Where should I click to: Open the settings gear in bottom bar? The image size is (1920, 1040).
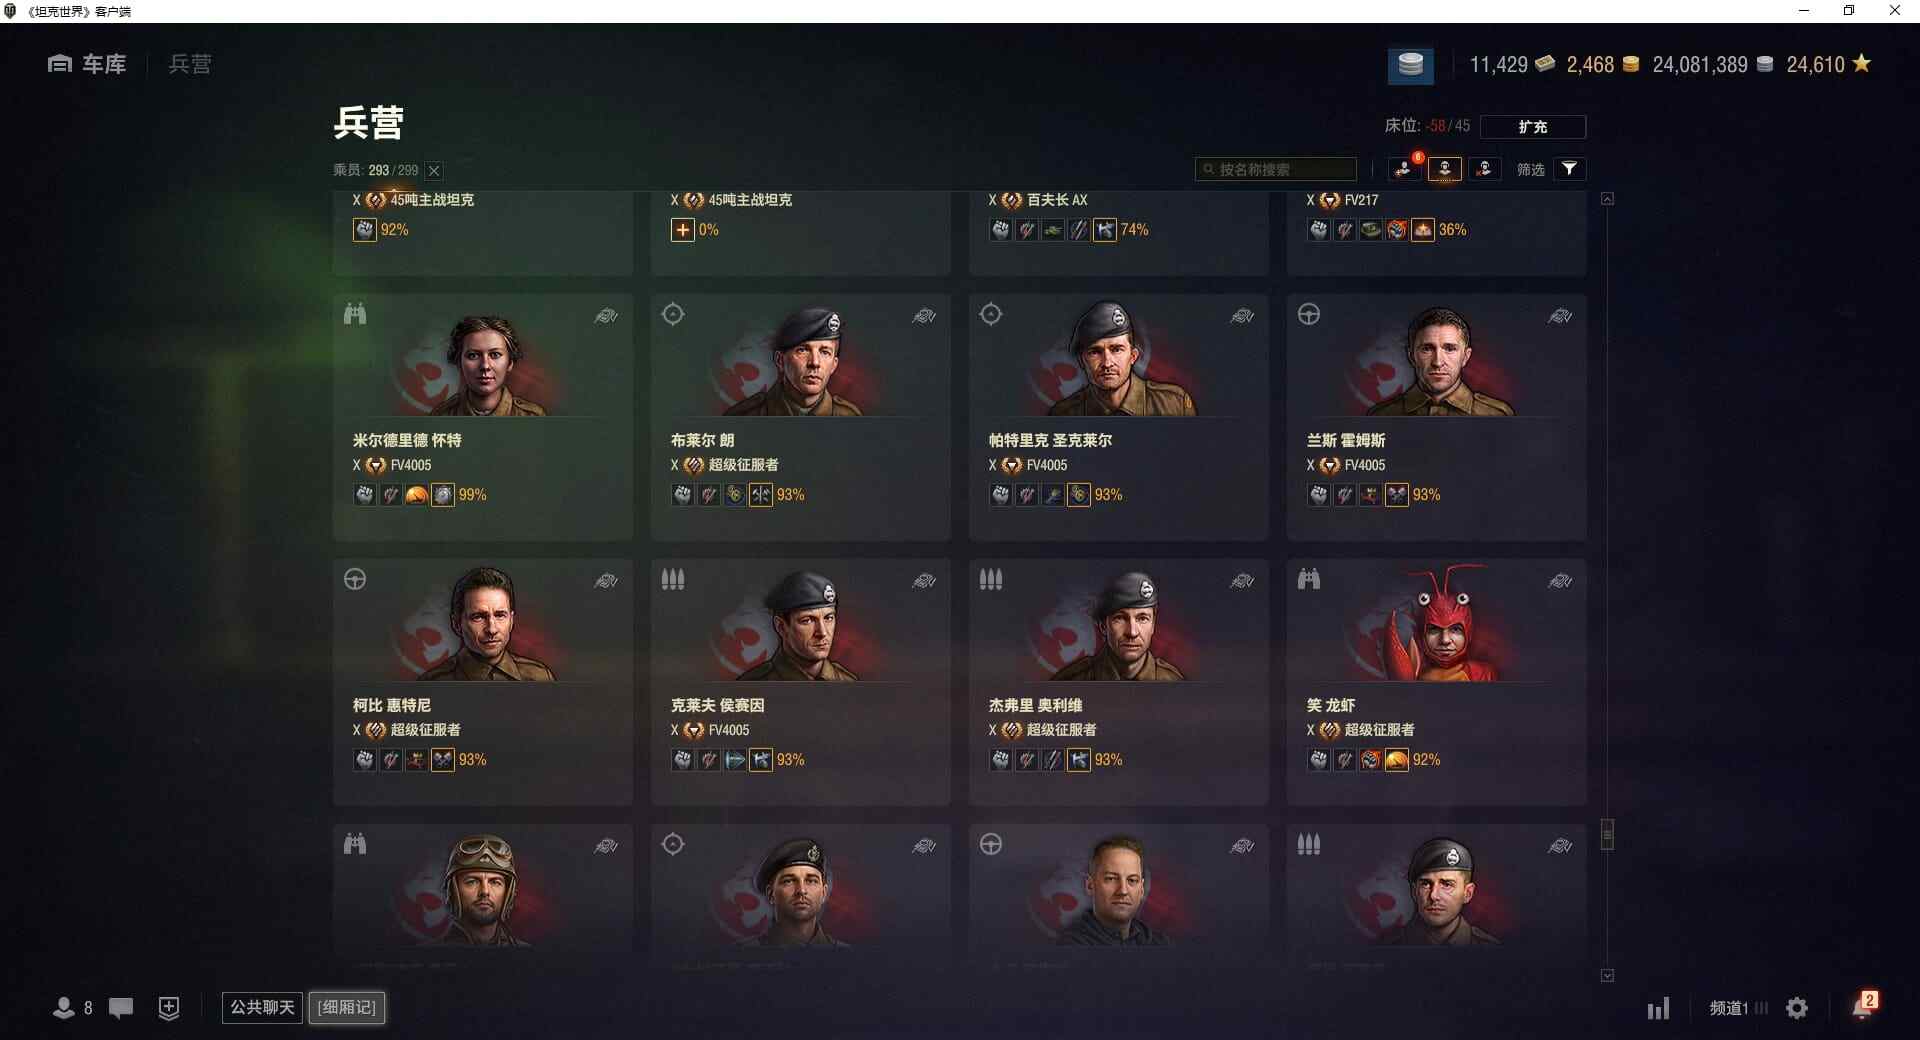(1797, 1008)
